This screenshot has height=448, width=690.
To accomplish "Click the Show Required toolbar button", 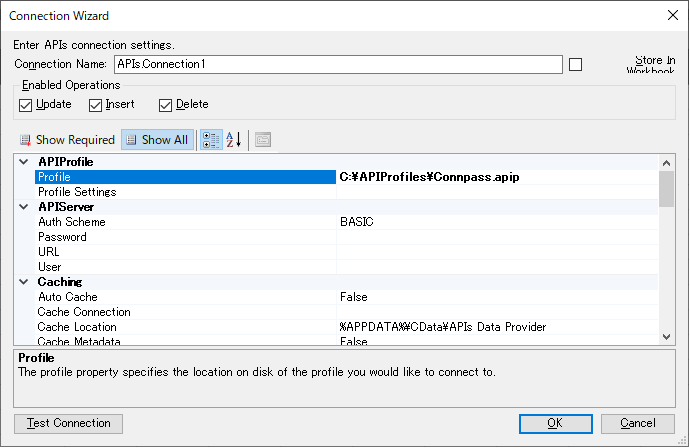I will click(67, 140).
